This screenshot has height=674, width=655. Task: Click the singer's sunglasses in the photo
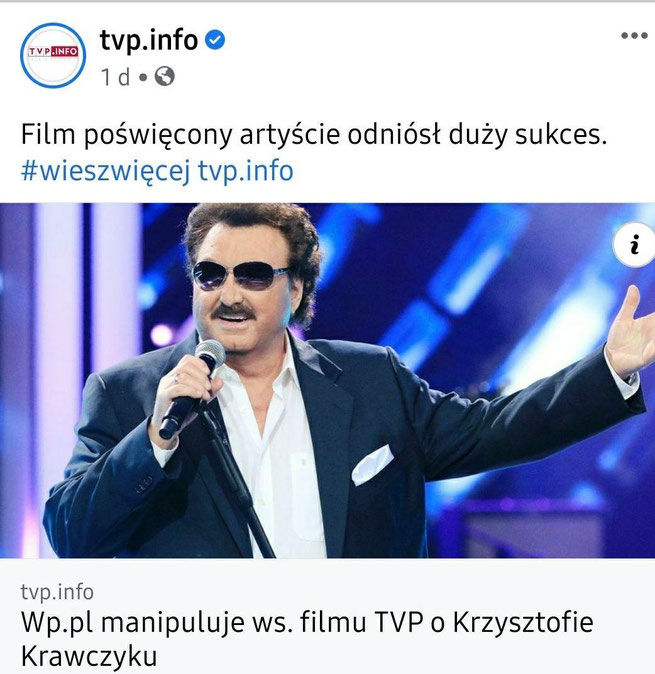(x=241, y=276)
